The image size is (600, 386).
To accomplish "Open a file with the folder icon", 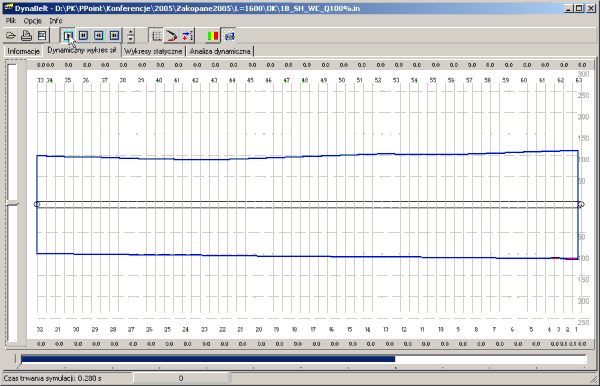I will [11, 36].
